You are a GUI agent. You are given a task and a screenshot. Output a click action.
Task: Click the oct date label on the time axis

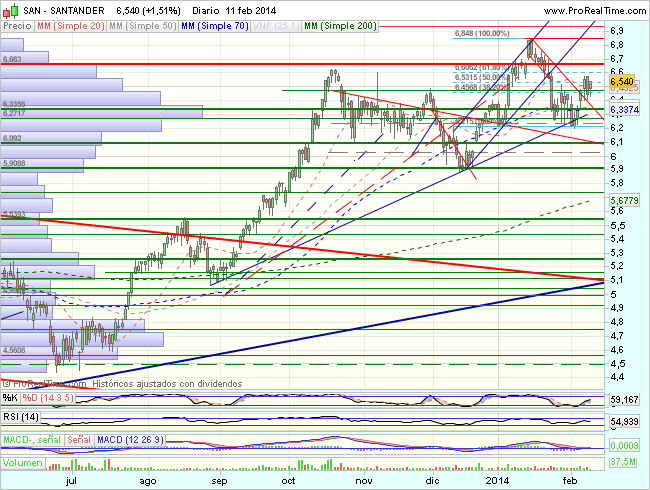[x=288, y=481]
